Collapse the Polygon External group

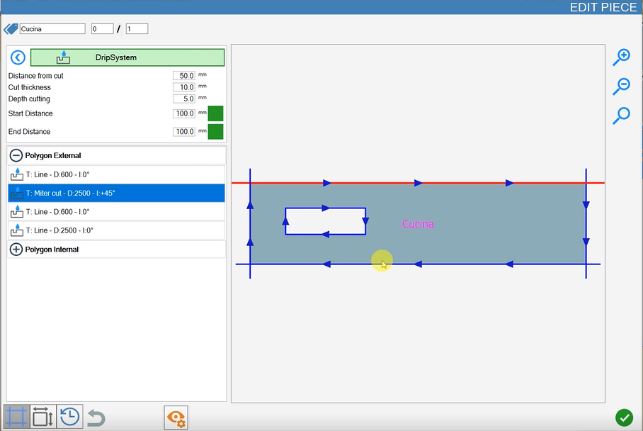[x=16, y=155]
